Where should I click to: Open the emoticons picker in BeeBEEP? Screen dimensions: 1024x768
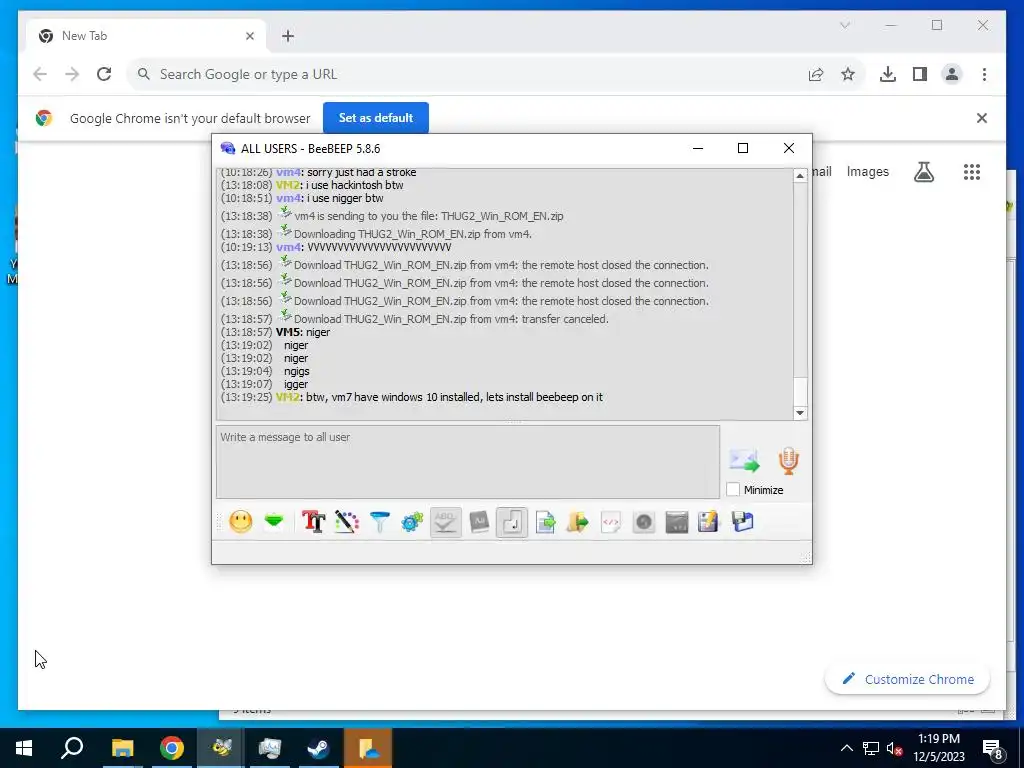240,522
